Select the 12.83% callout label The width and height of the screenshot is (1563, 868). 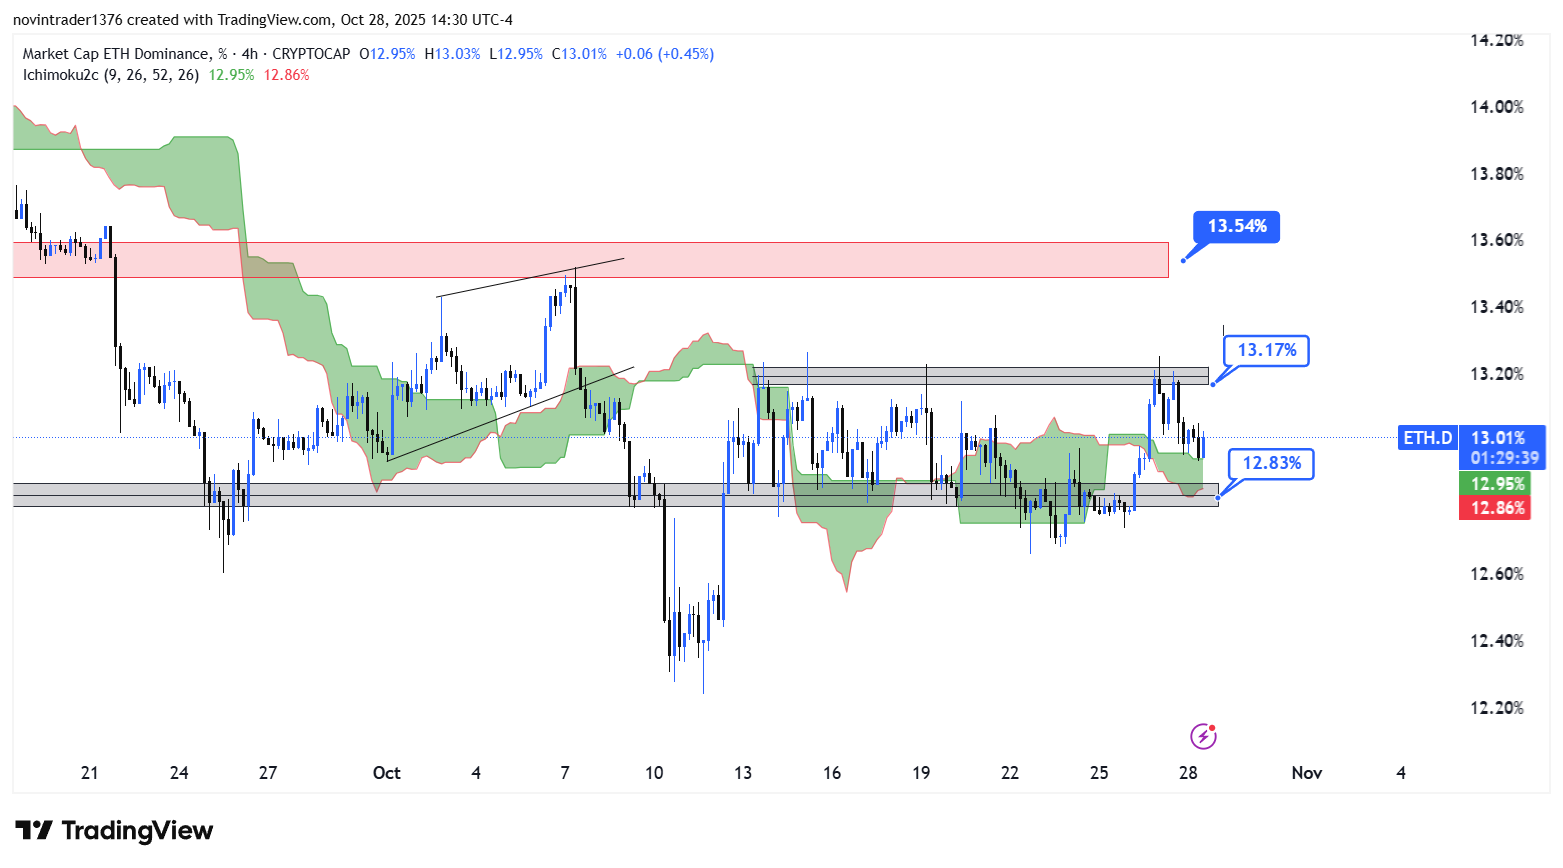(1271, 463)
